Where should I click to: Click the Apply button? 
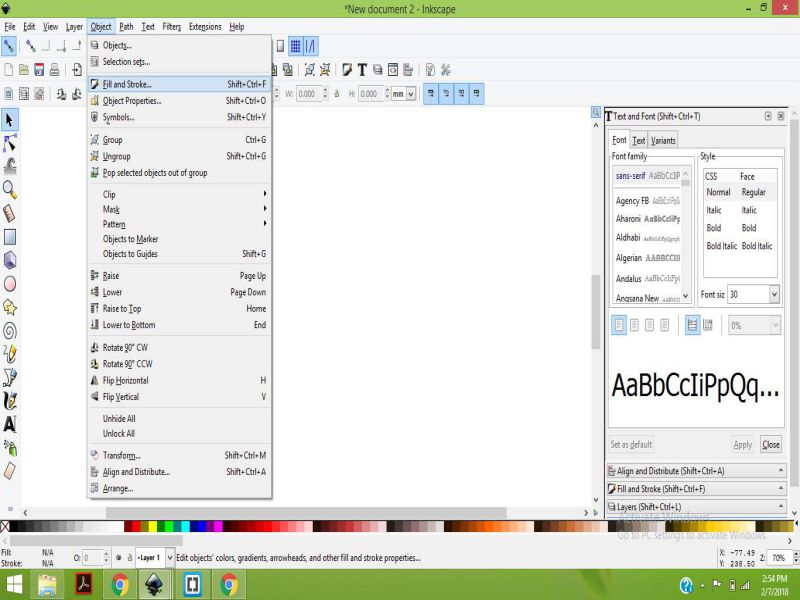coord(742,445)
